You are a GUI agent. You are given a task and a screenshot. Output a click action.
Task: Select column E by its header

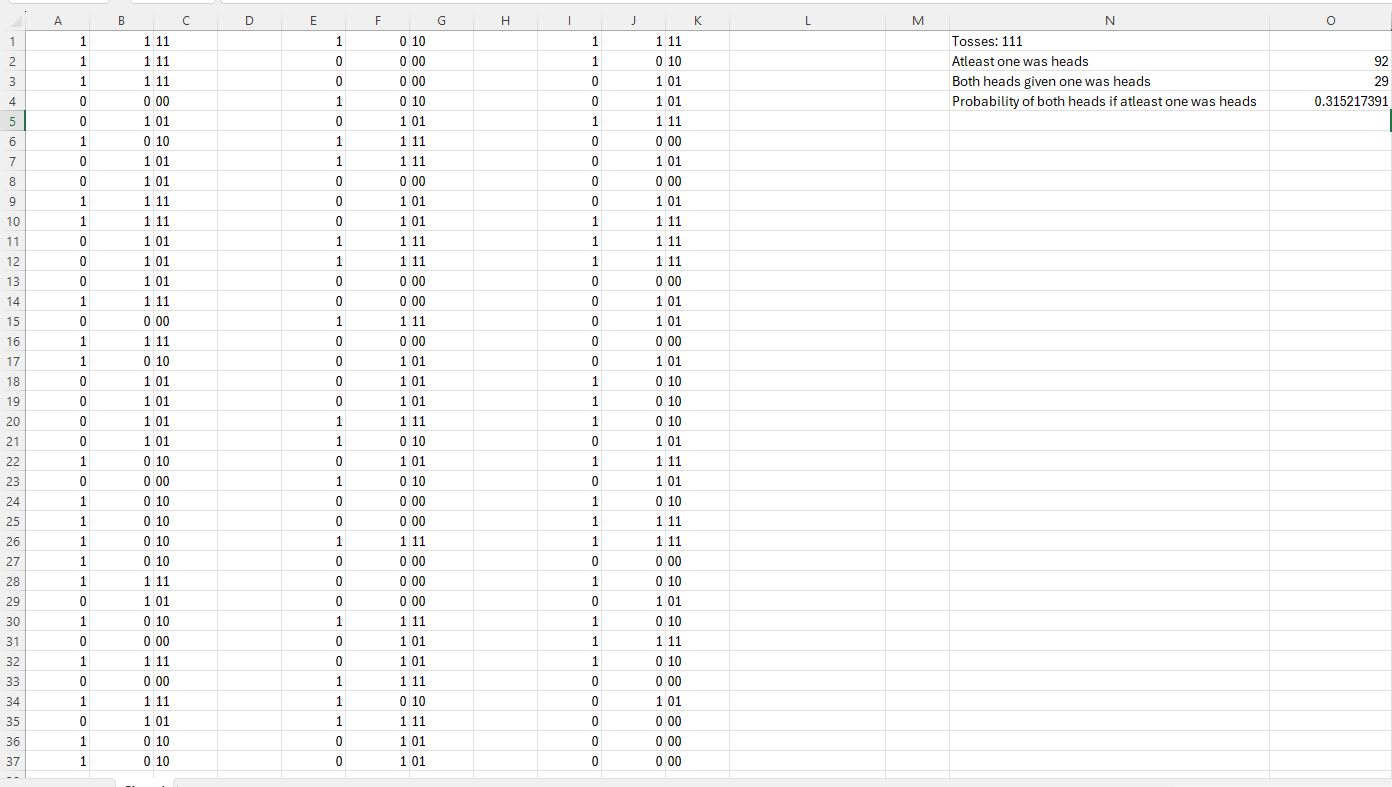313,20
